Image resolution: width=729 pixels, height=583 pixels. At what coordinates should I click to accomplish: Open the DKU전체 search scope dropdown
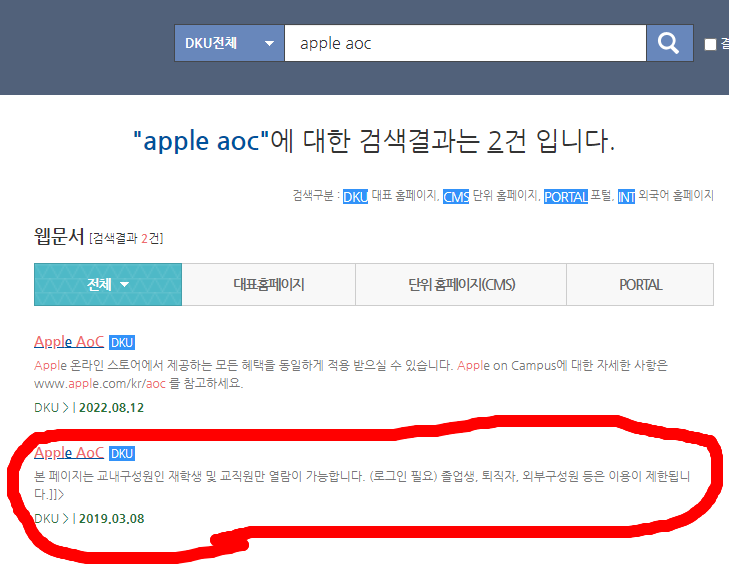(x=229, y=43)
